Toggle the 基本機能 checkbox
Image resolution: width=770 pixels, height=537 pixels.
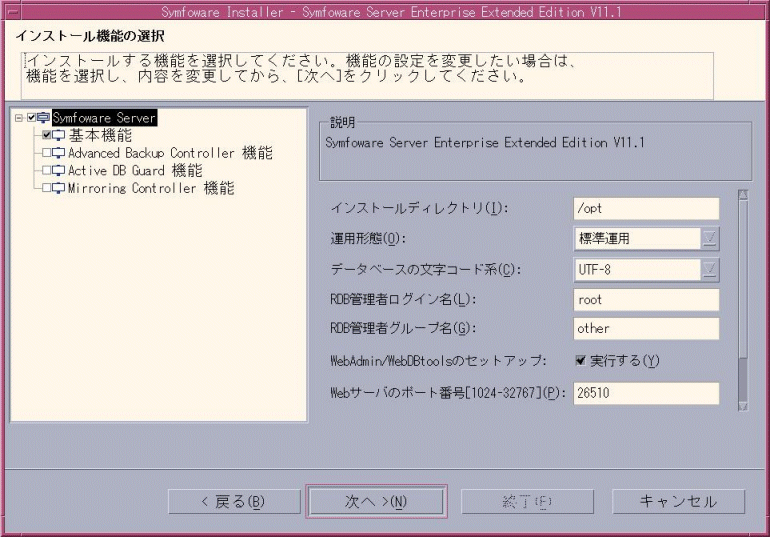[47, 135]
